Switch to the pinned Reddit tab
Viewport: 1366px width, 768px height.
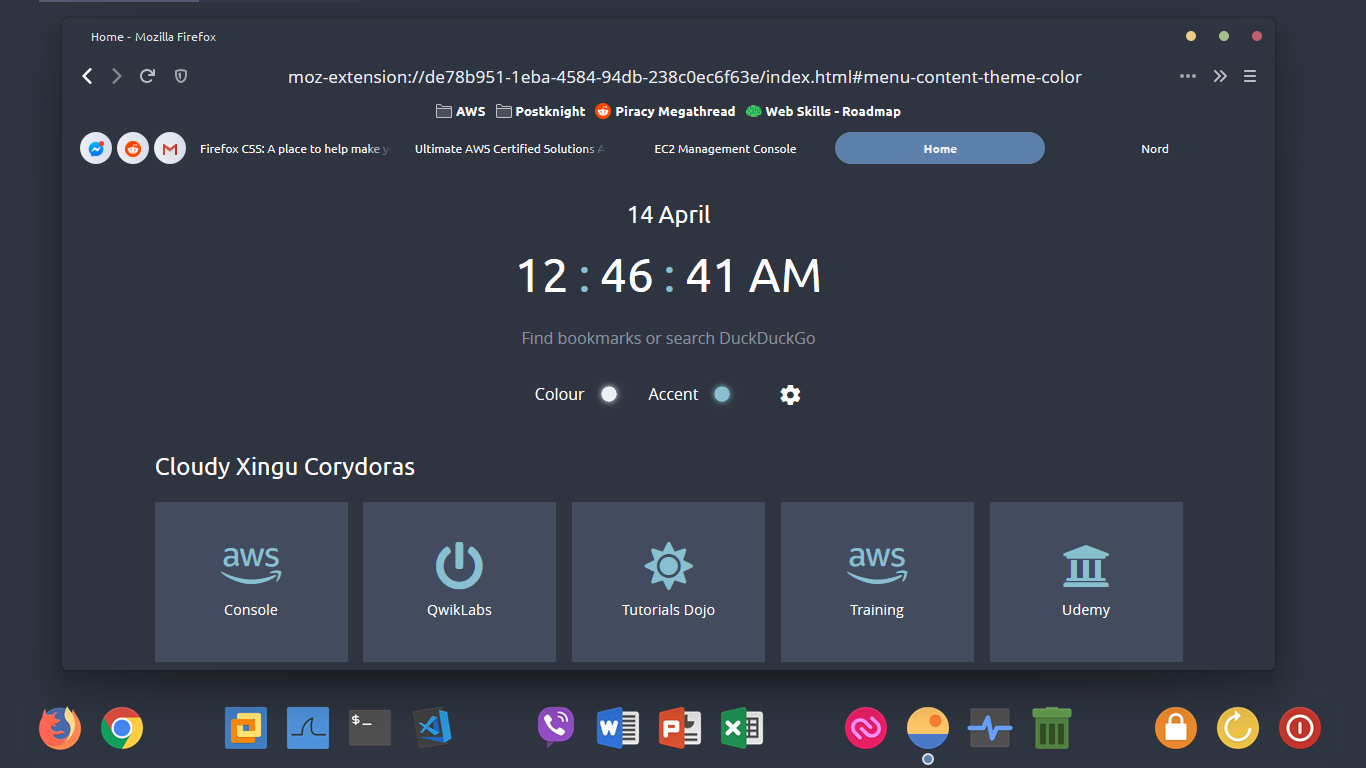coord(133,149)
